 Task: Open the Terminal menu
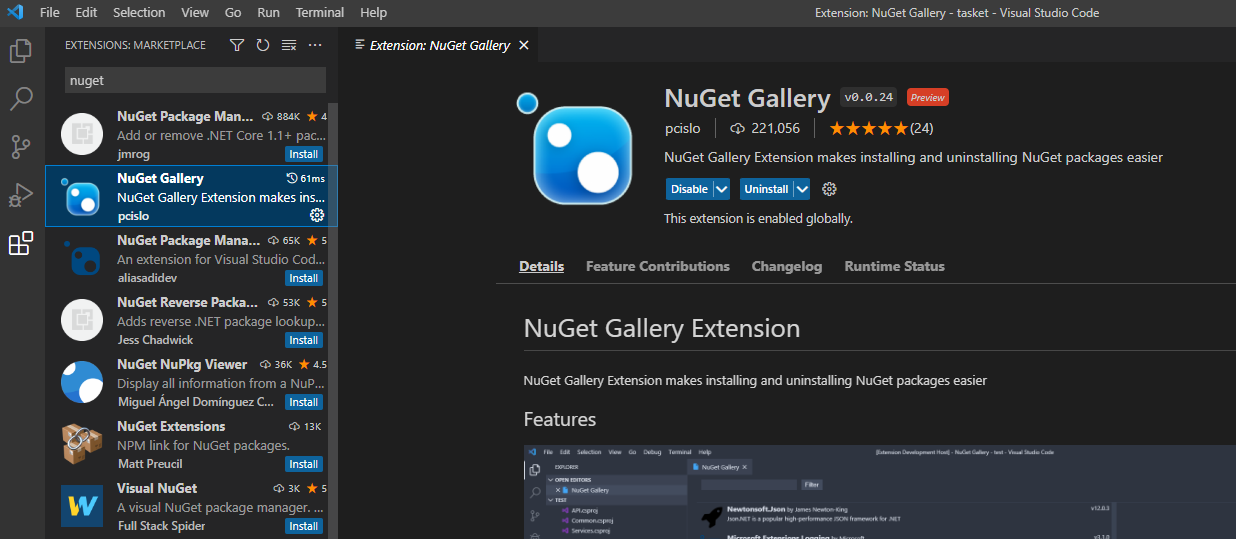320,13
